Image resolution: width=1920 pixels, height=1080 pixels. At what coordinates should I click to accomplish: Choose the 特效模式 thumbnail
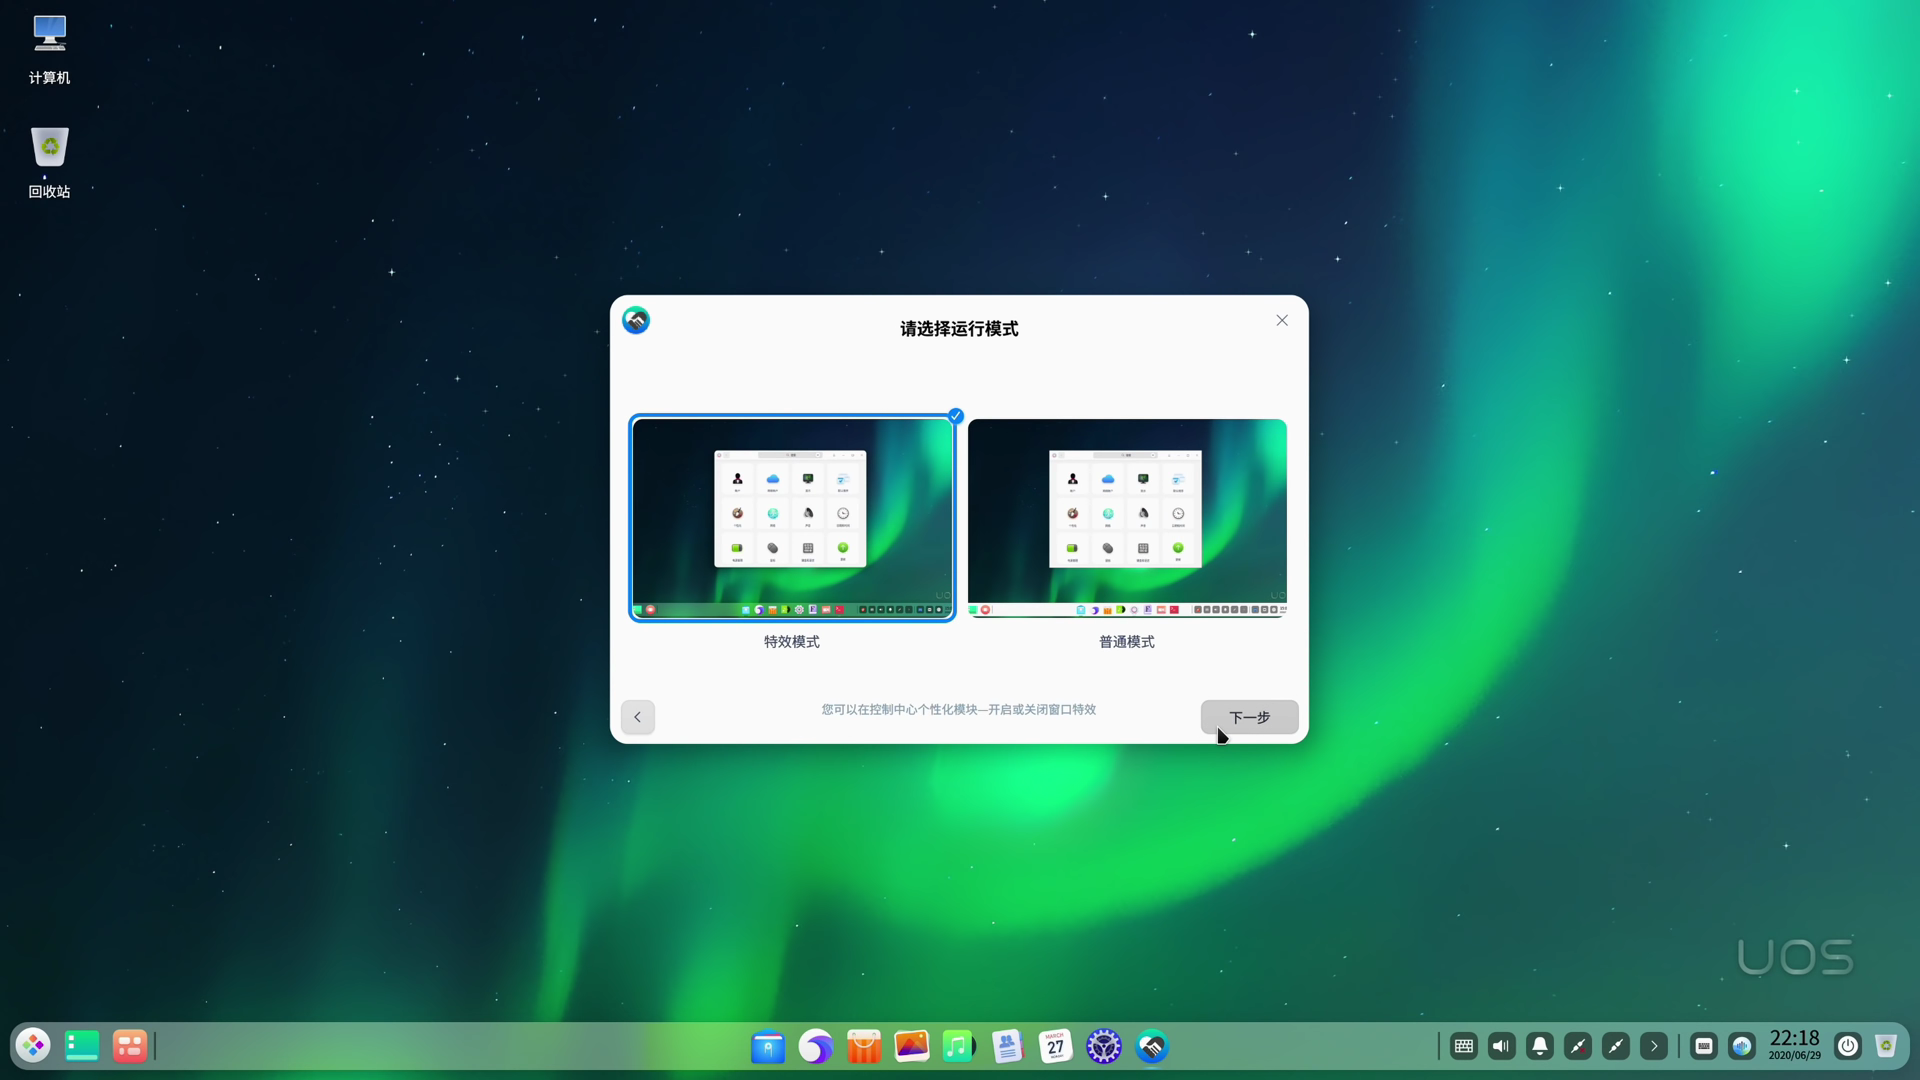(792, 518)
